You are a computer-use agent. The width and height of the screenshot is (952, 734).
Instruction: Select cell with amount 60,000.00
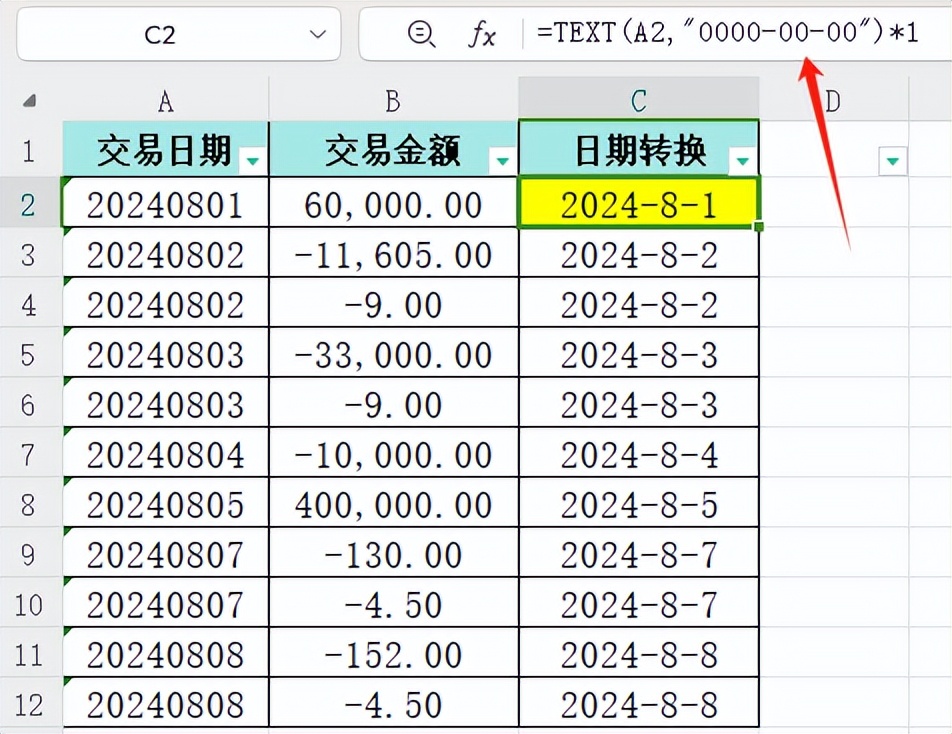pyautogui.click(x=393, y=203)
